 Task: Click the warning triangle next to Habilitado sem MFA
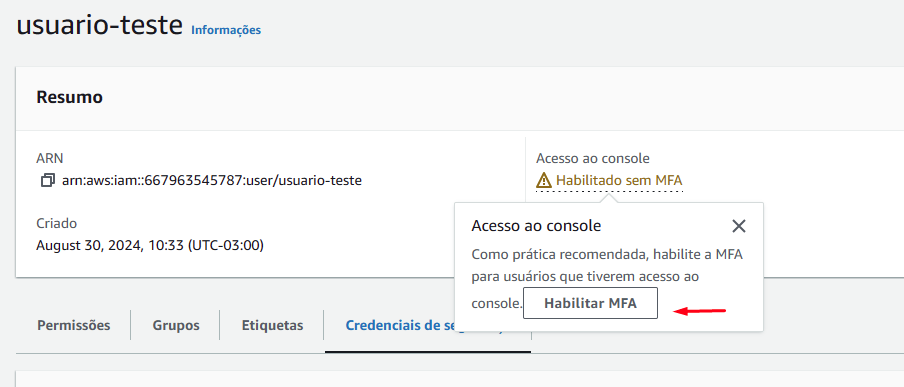(x=544, y=181)
